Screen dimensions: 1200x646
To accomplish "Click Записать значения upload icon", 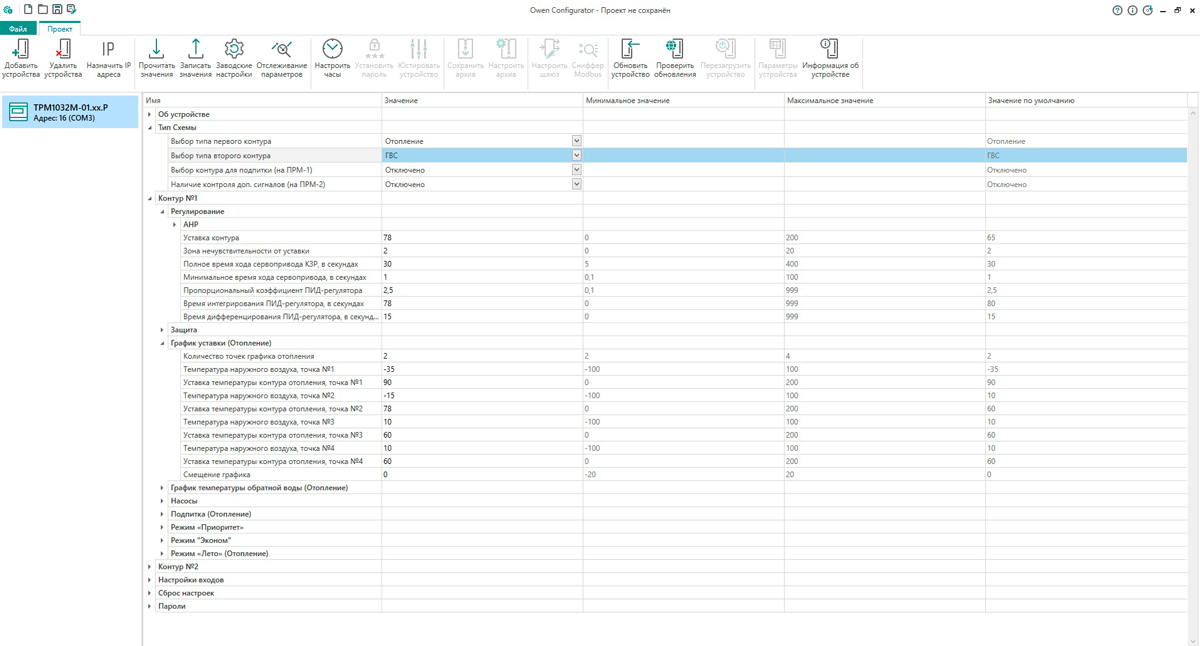I will (x=196, y=50).
